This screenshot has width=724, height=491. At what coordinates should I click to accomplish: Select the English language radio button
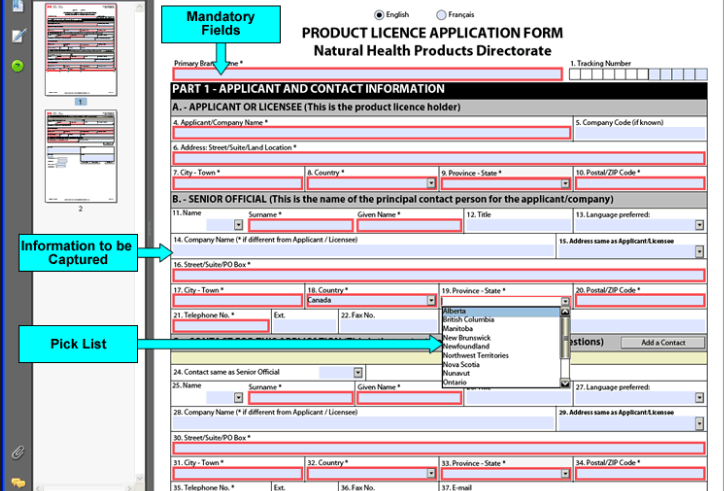tap(379, 15)
